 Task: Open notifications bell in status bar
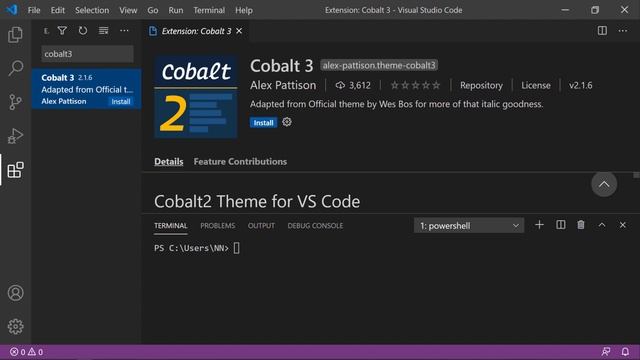pos(625,351)
